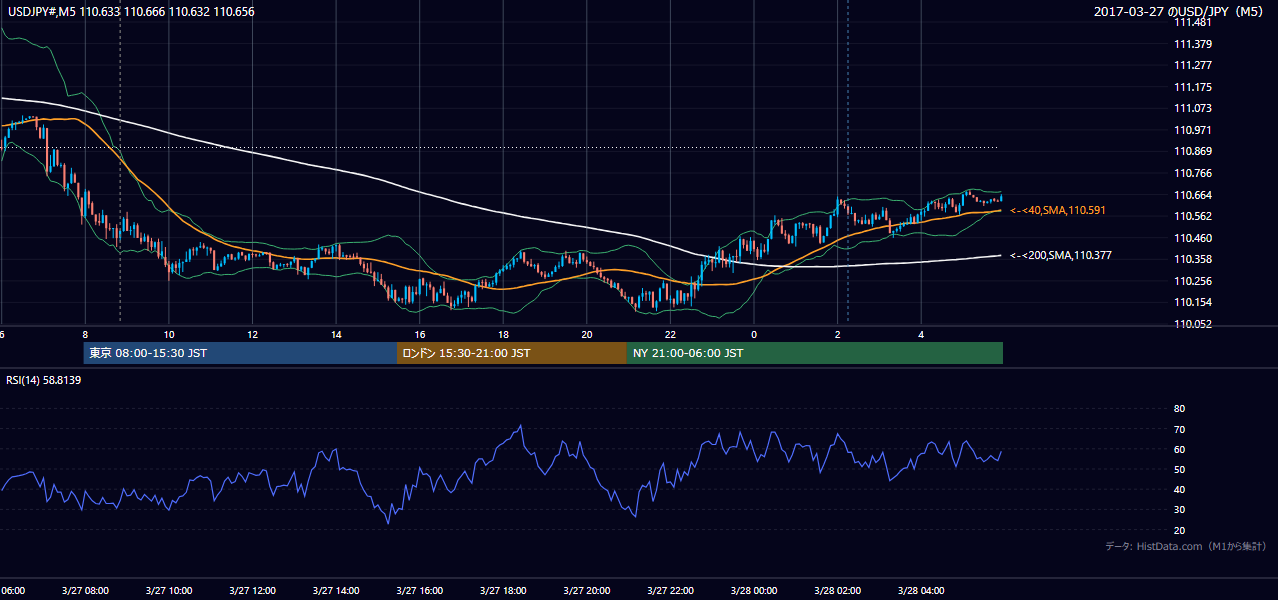
Task: Click RSI scale value 70
Action: (1179, 429)
